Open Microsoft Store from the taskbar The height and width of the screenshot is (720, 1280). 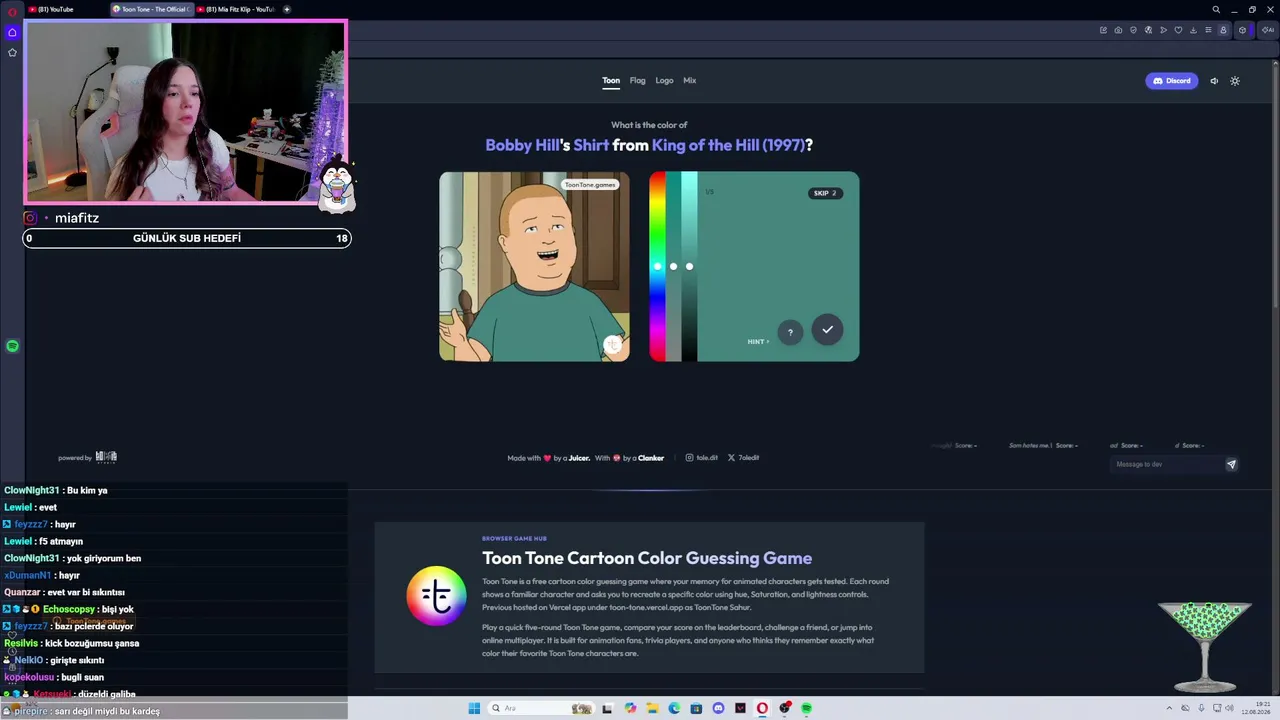click(x=696, y=708)
